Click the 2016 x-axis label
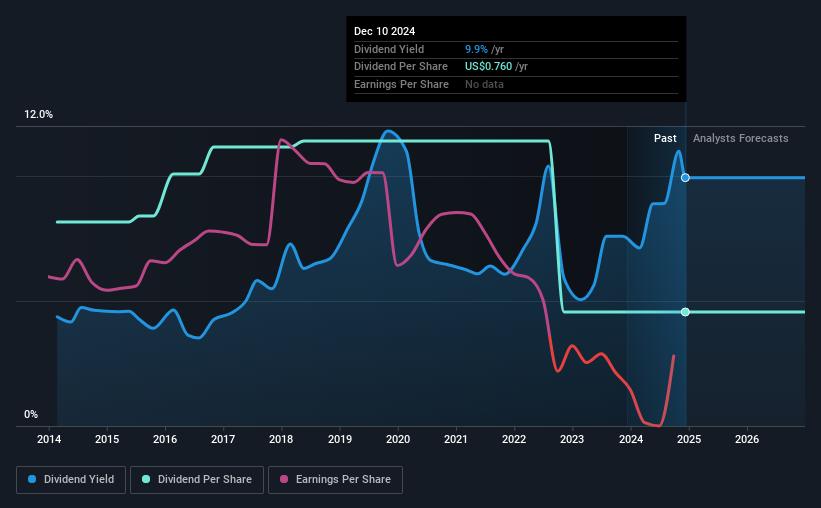This screenshot has width=821, height=508. click(x=165, y=439)
